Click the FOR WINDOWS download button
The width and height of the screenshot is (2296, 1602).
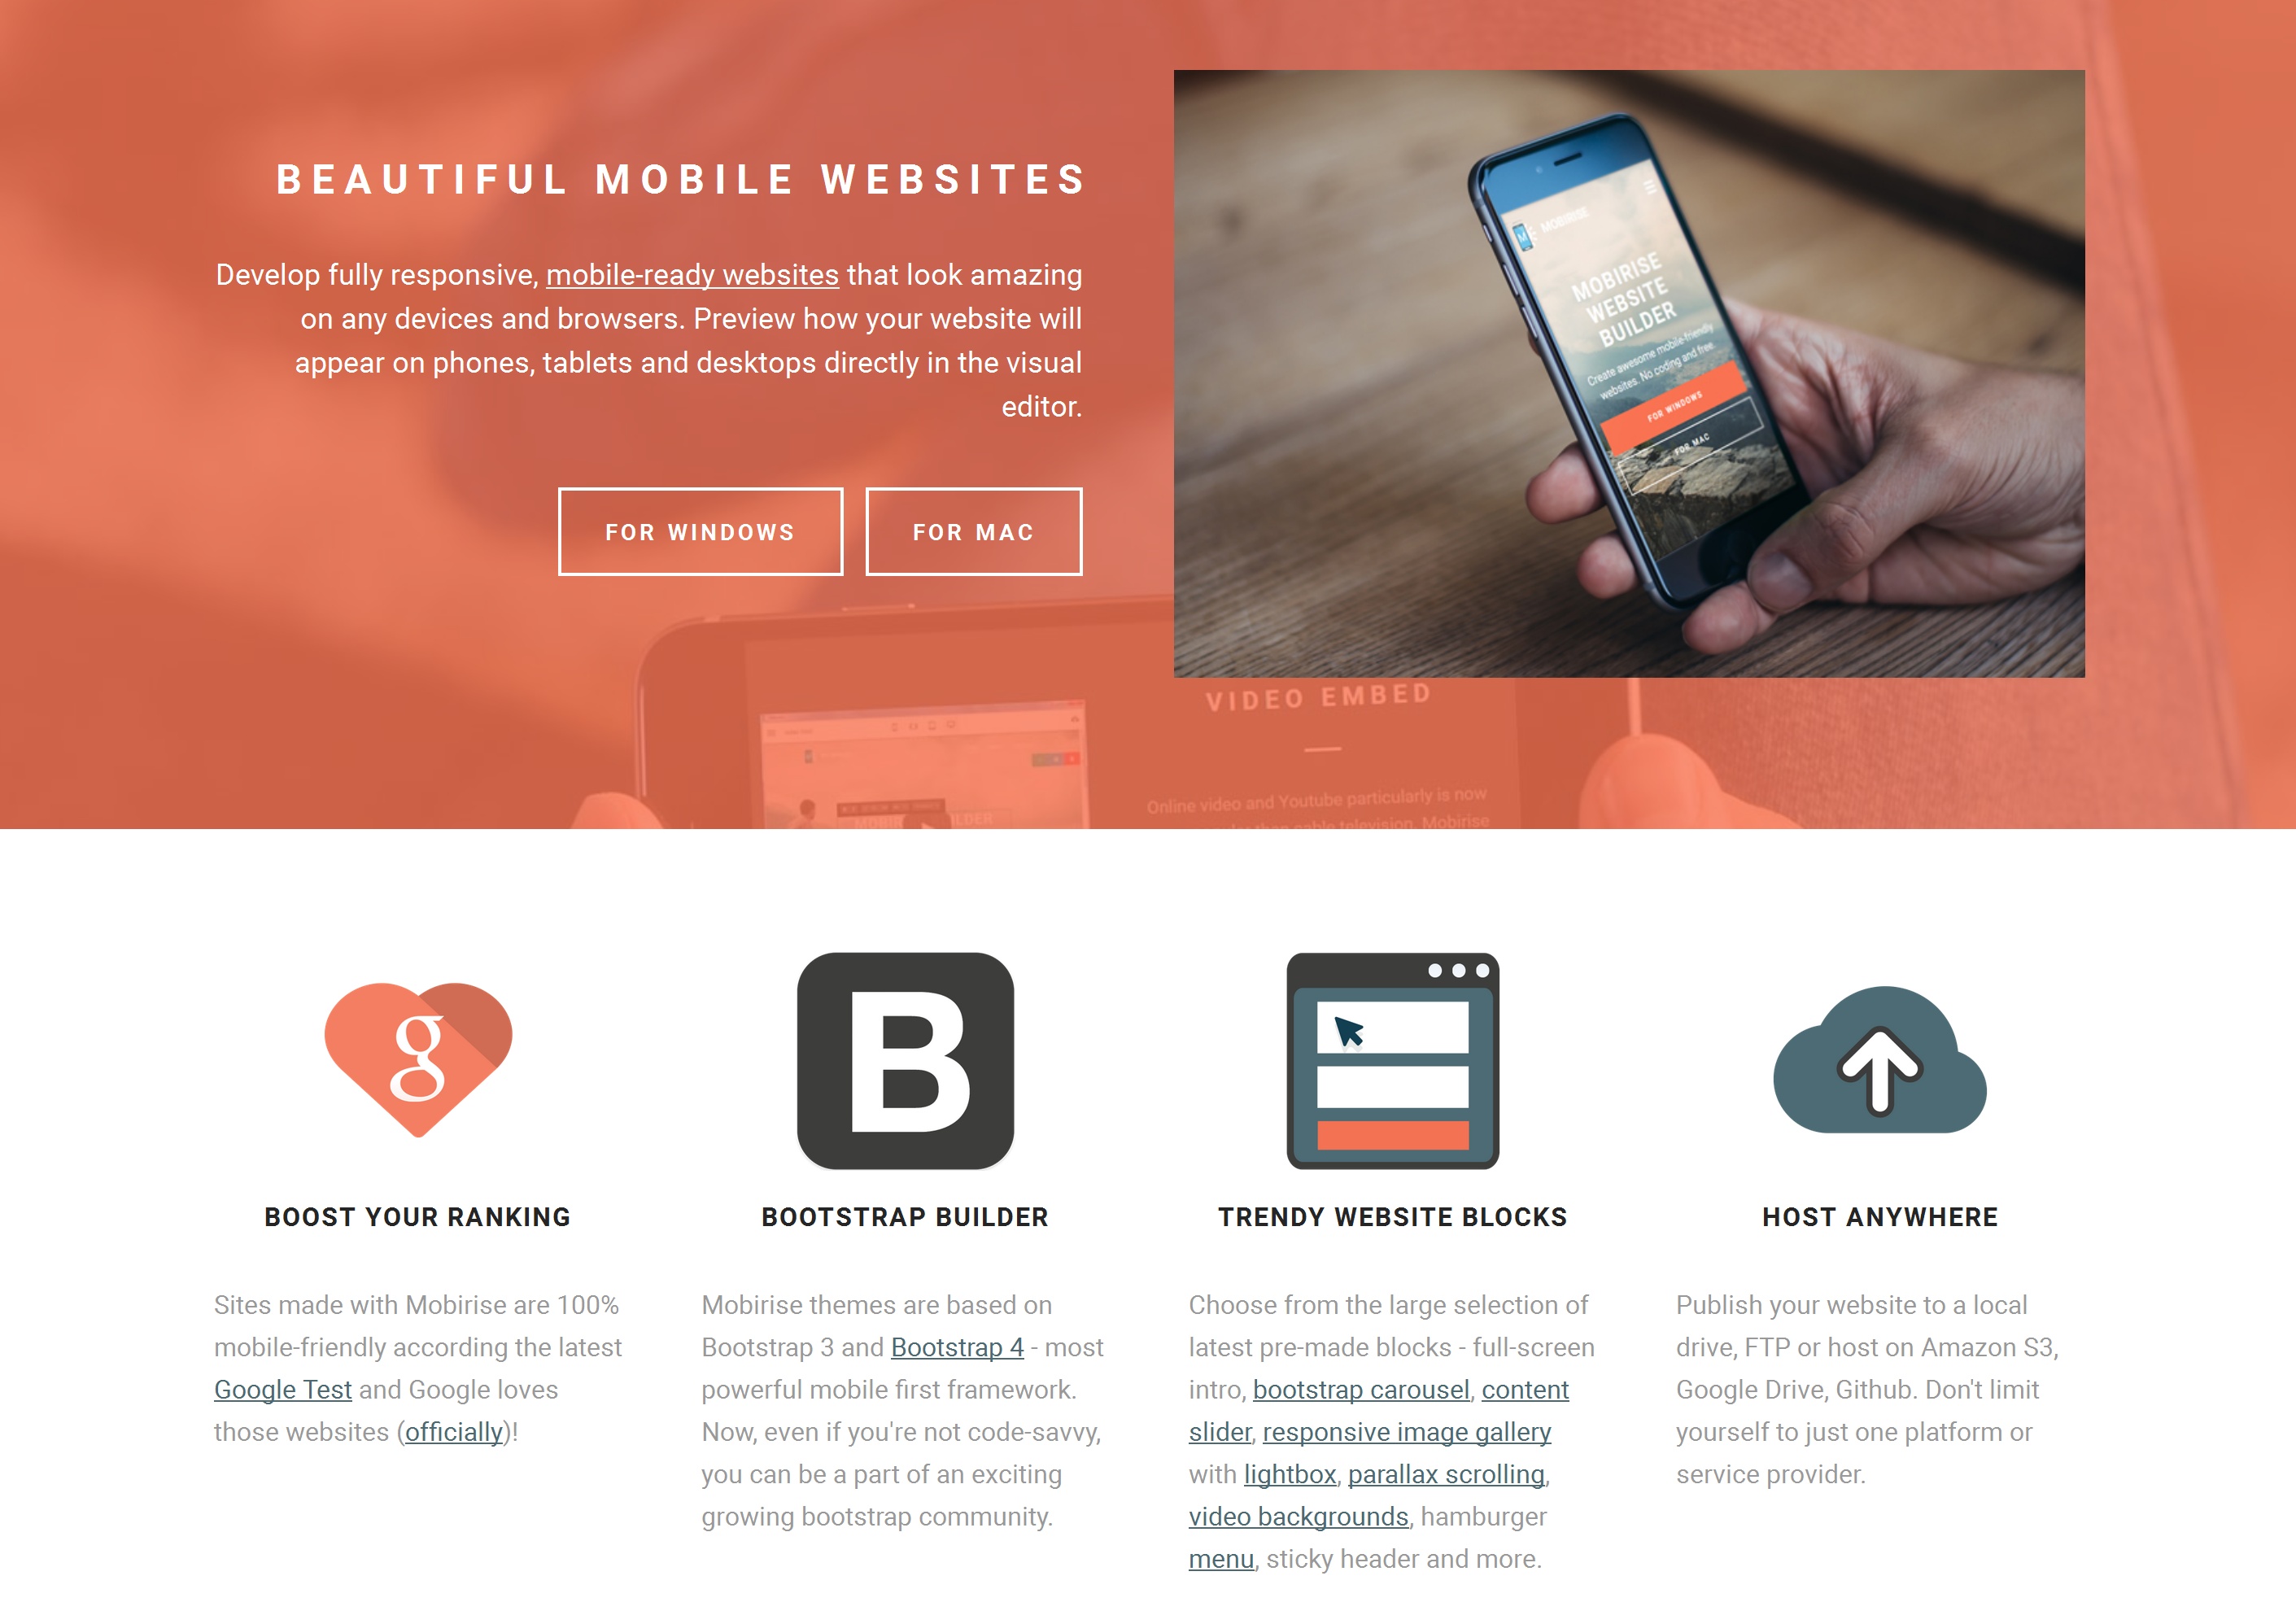click(x=700, y=530)
